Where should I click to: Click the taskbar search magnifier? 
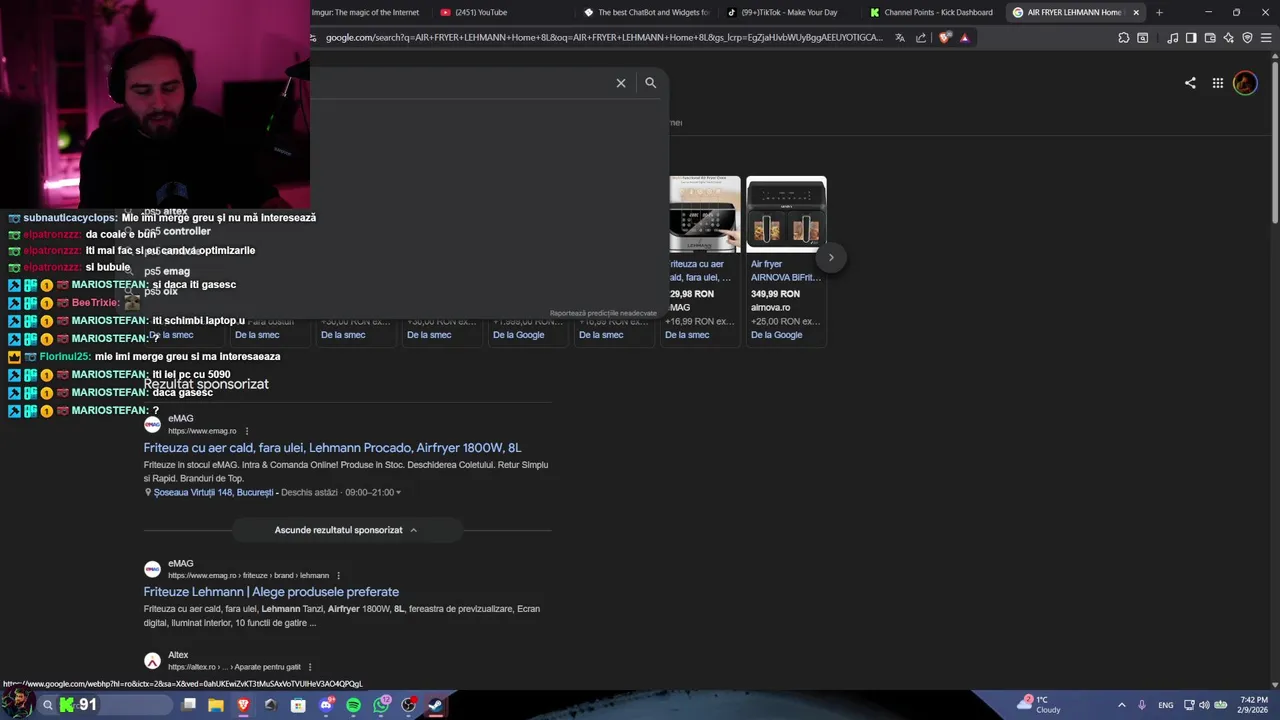(x=47, y=705)
